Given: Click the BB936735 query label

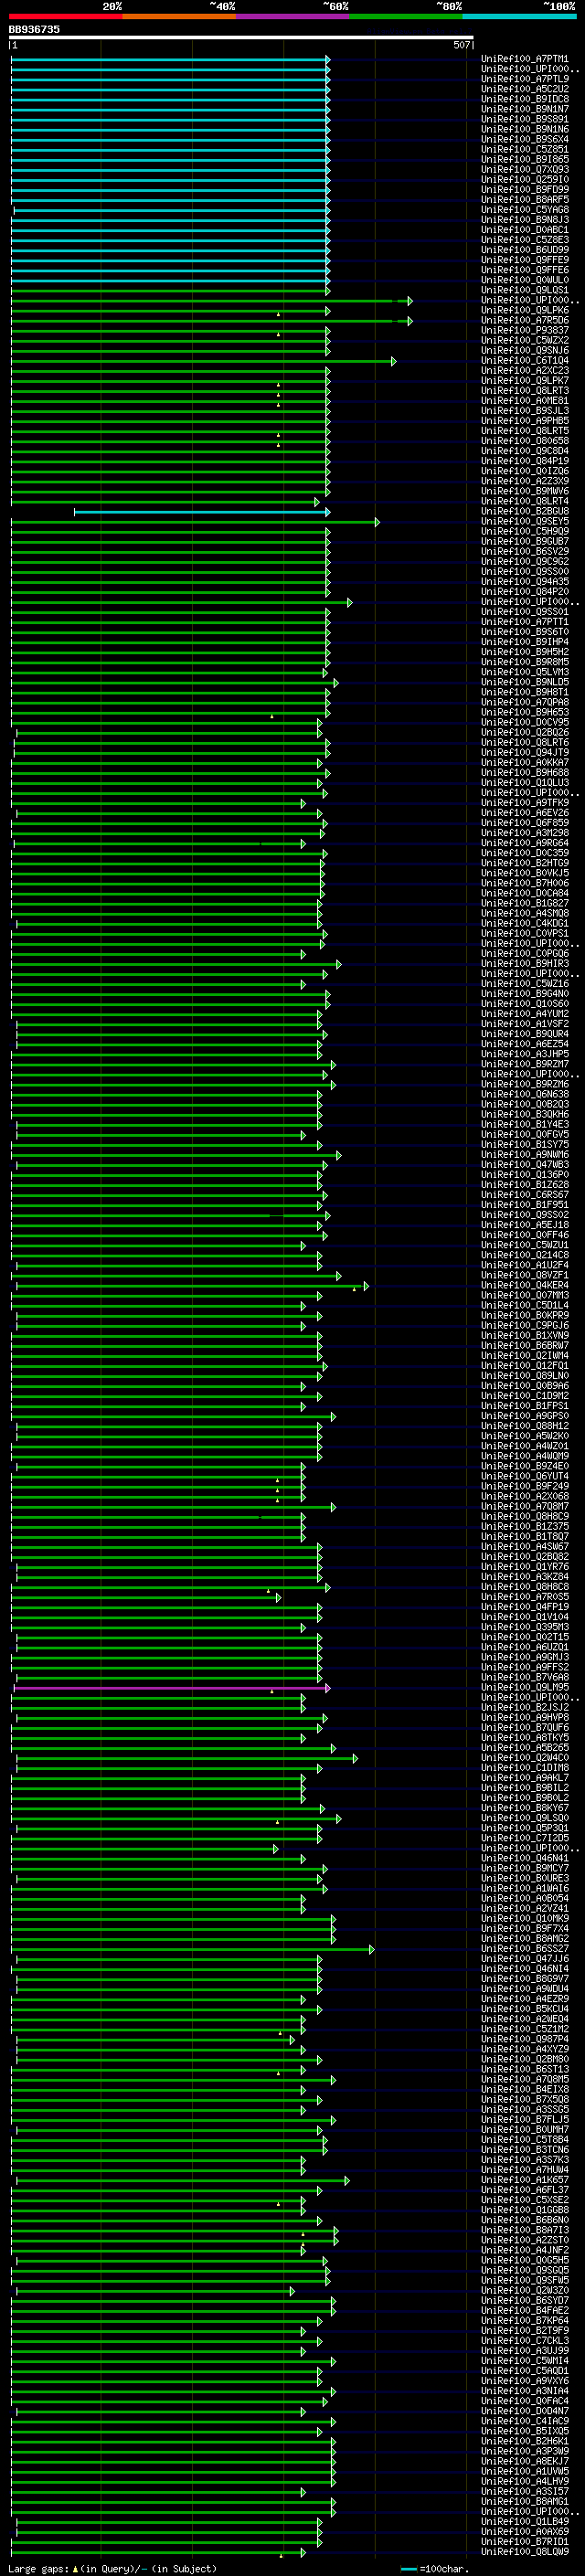Looking at the screenshot, I should [x=34, y=30].
